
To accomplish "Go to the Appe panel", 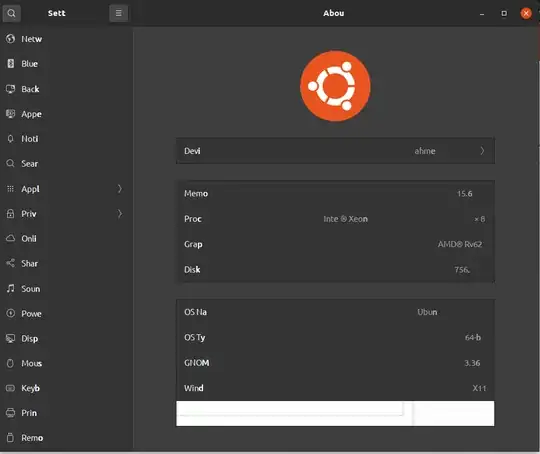I will click(x=67, y=114).
